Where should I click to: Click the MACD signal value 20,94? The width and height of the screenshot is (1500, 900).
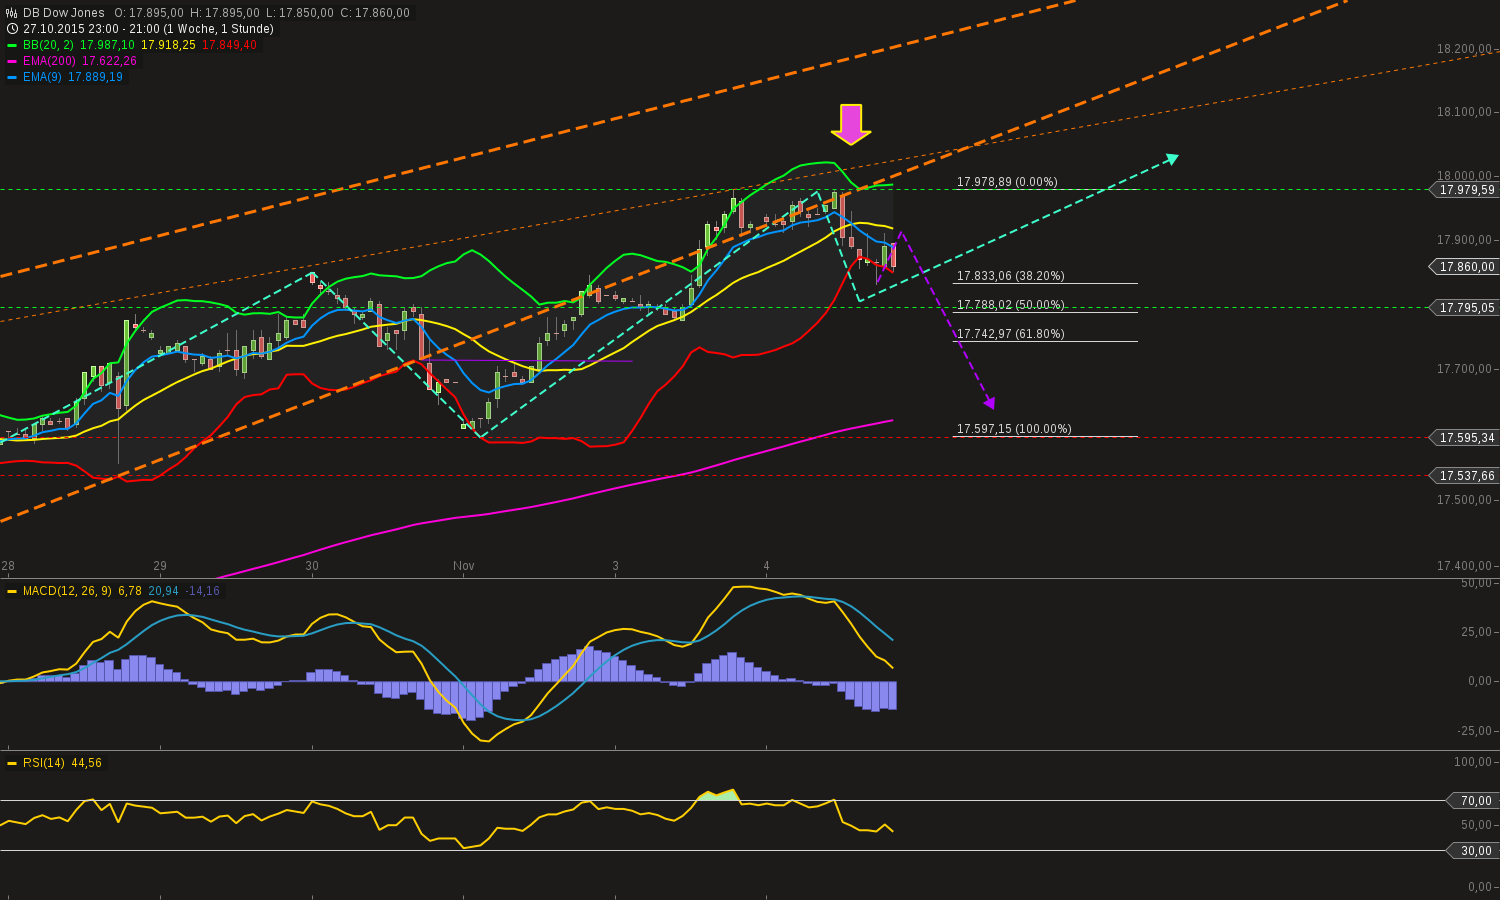(163, 591)
